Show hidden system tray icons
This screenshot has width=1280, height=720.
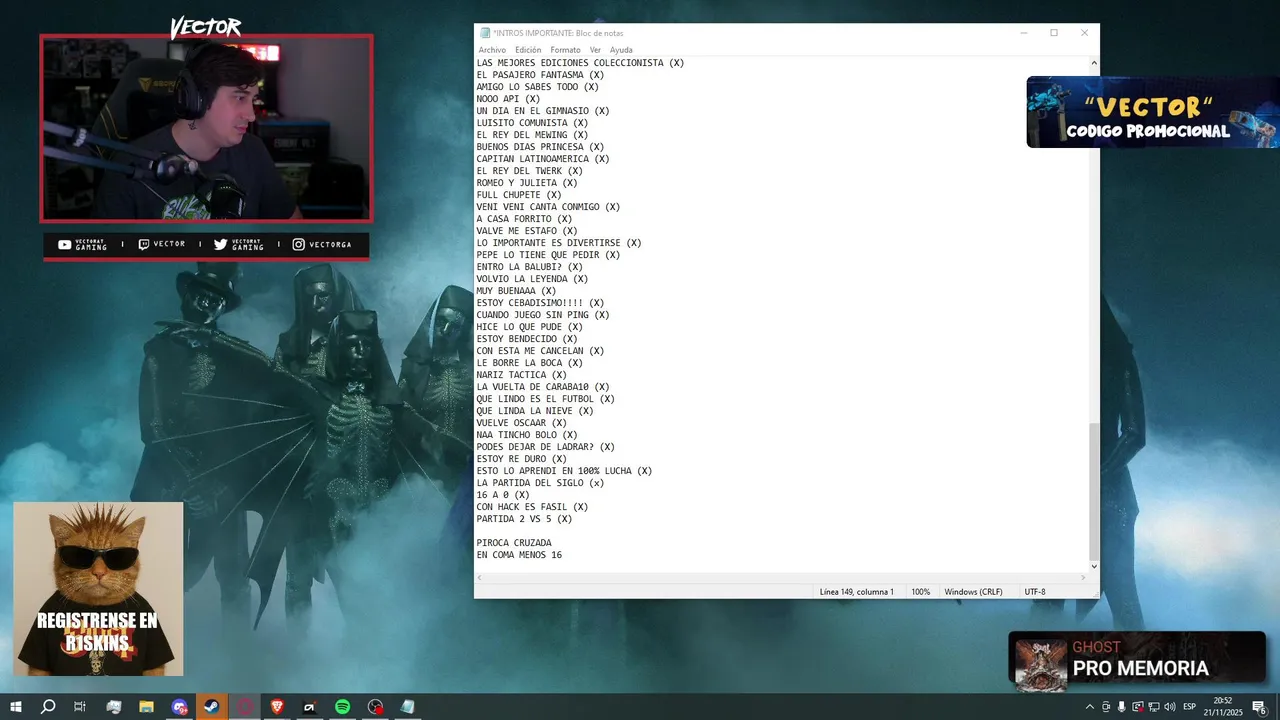1090,707
